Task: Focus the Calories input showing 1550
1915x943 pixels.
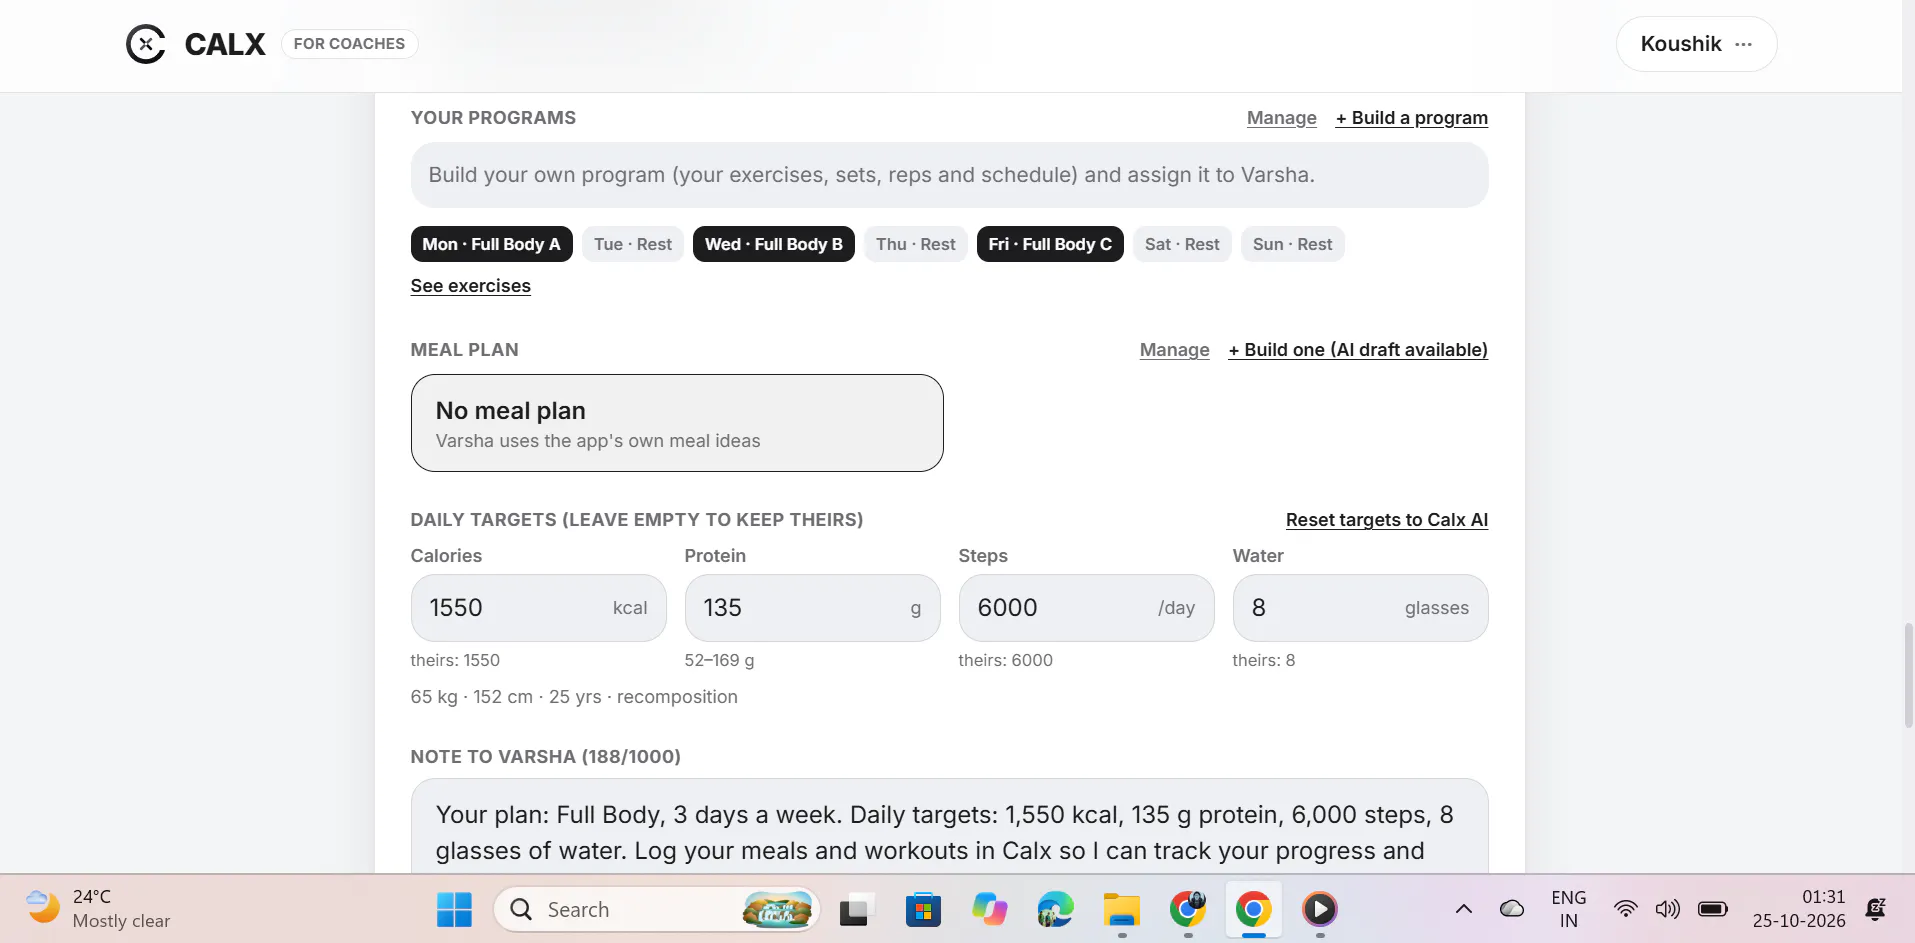Action: 538,608
